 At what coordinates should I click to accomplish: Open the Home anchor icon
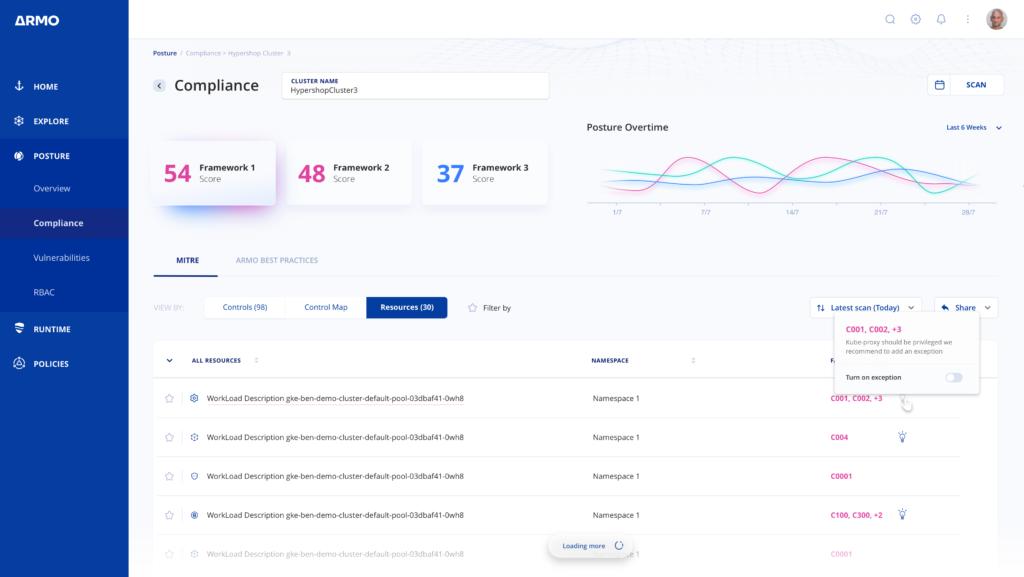pyautogui.click(x=19, y=86)
